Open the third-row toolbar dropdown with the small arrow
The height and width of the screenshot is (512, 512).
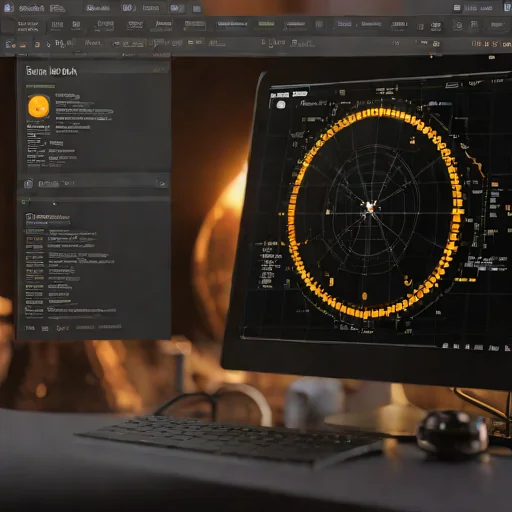pyautogui.click(x=128, y=44)
